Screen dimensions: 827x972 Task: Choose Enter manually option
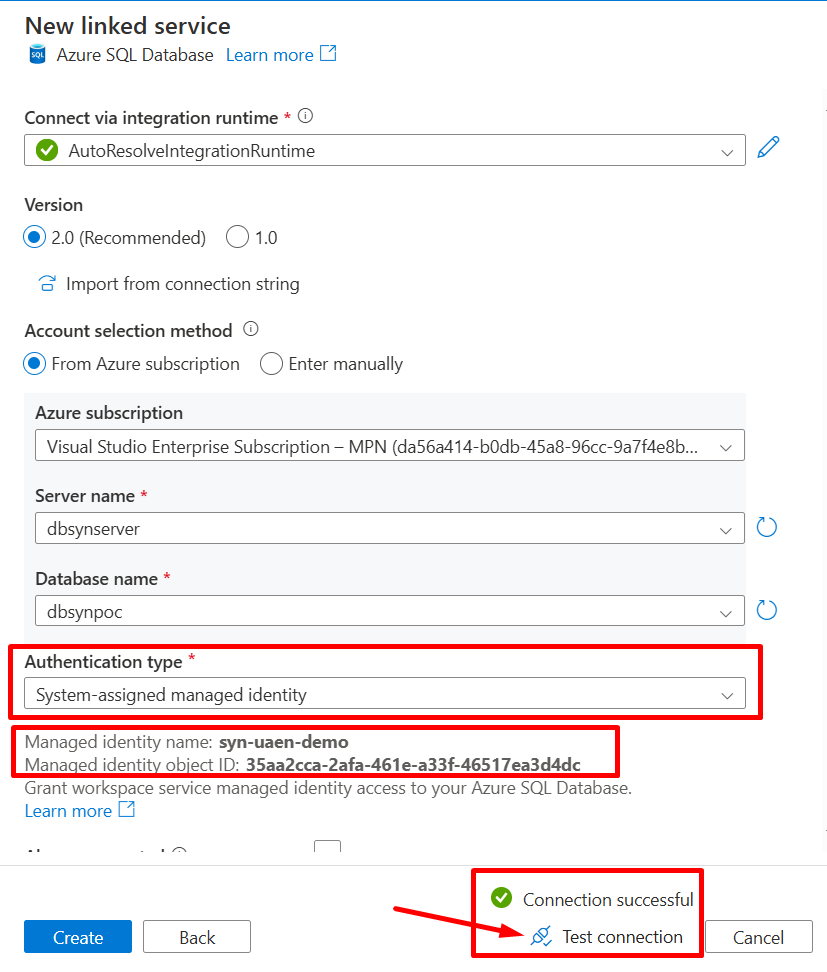tap(271, 364)
